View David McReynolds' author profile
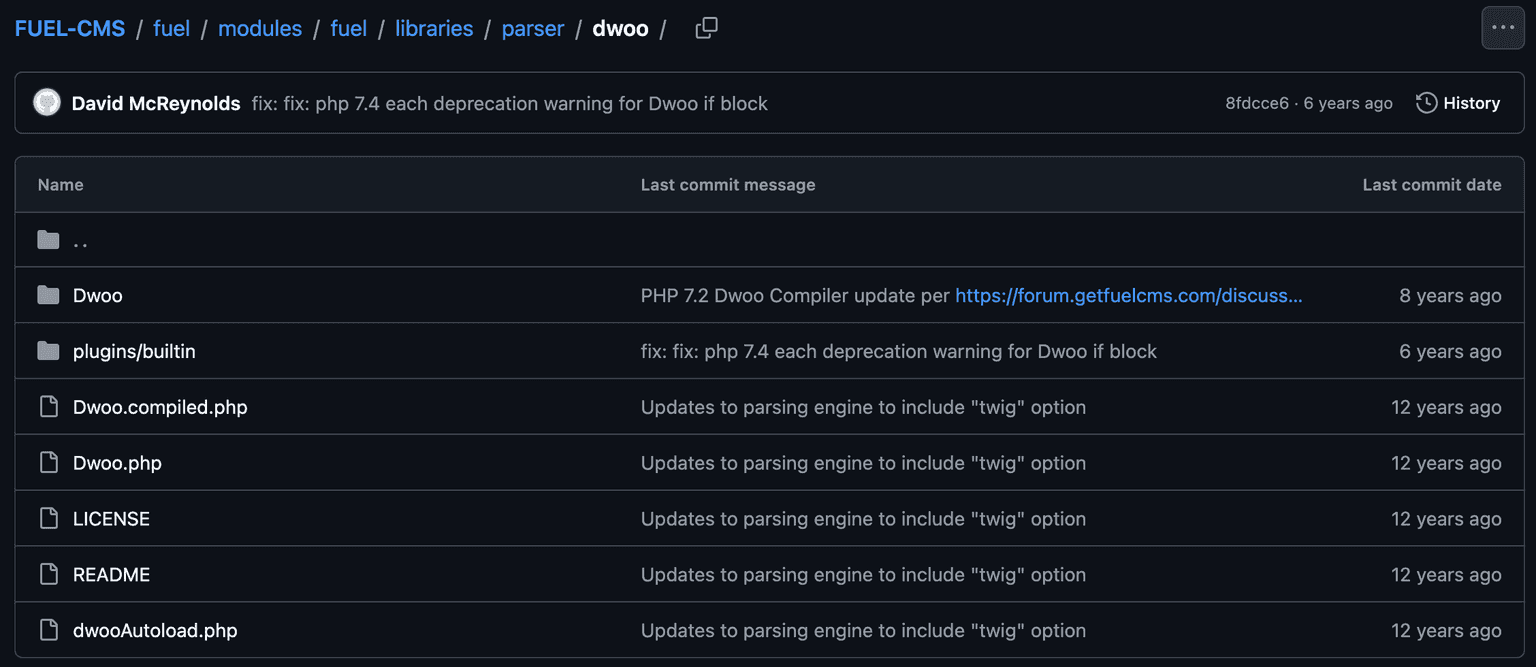 [156, 103]
